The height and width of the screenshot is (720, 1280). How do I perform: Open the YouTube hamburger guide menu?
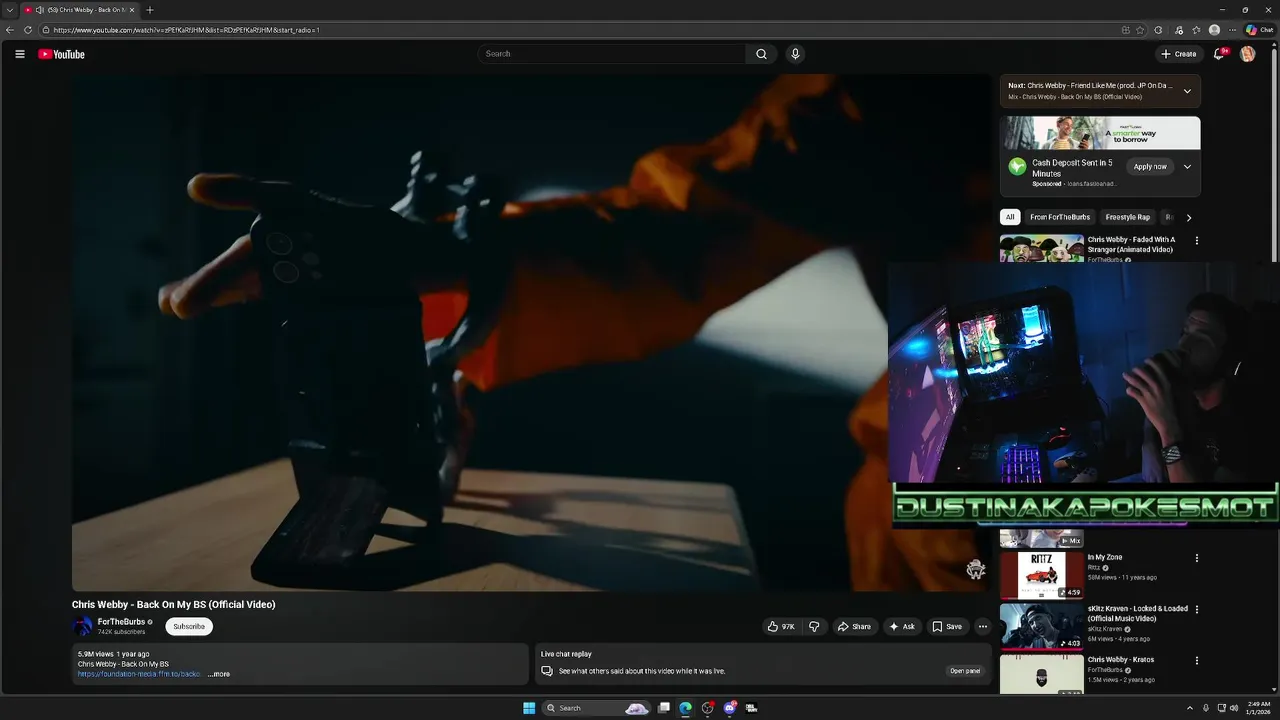click(x=19, y=54)
